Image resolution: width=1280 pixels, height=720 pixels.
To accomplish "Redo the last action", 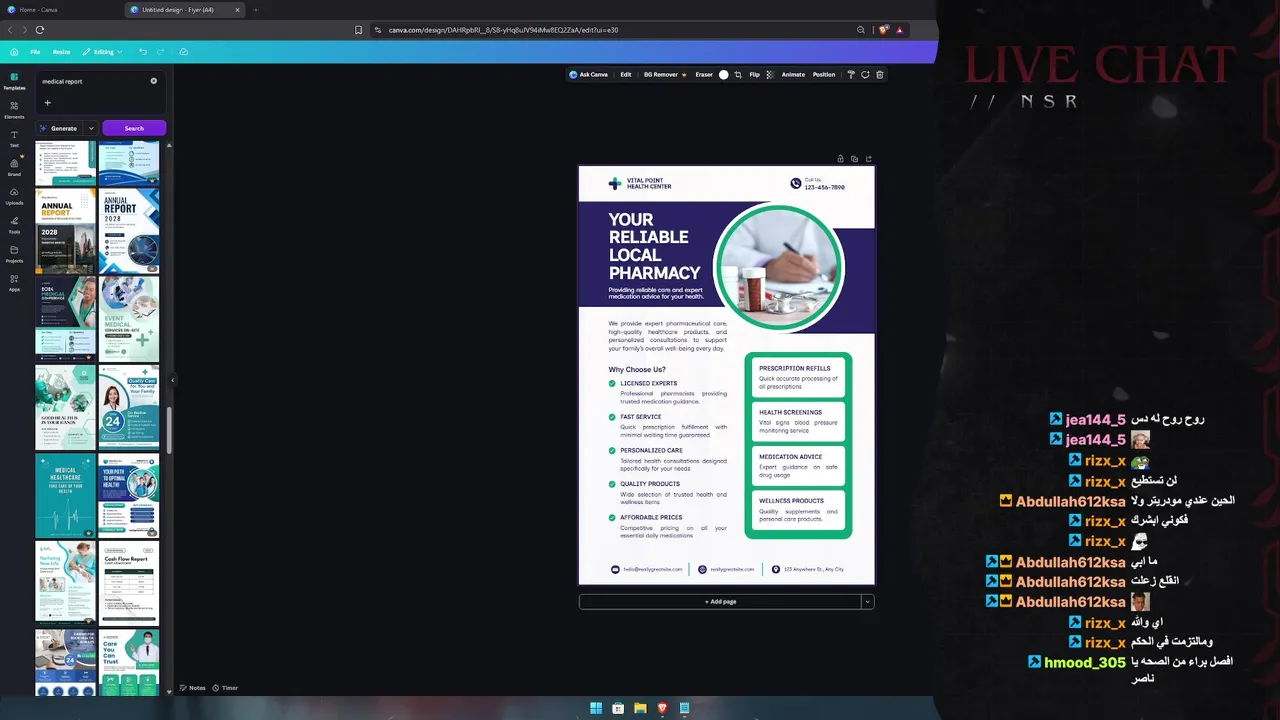I will 162,52.
